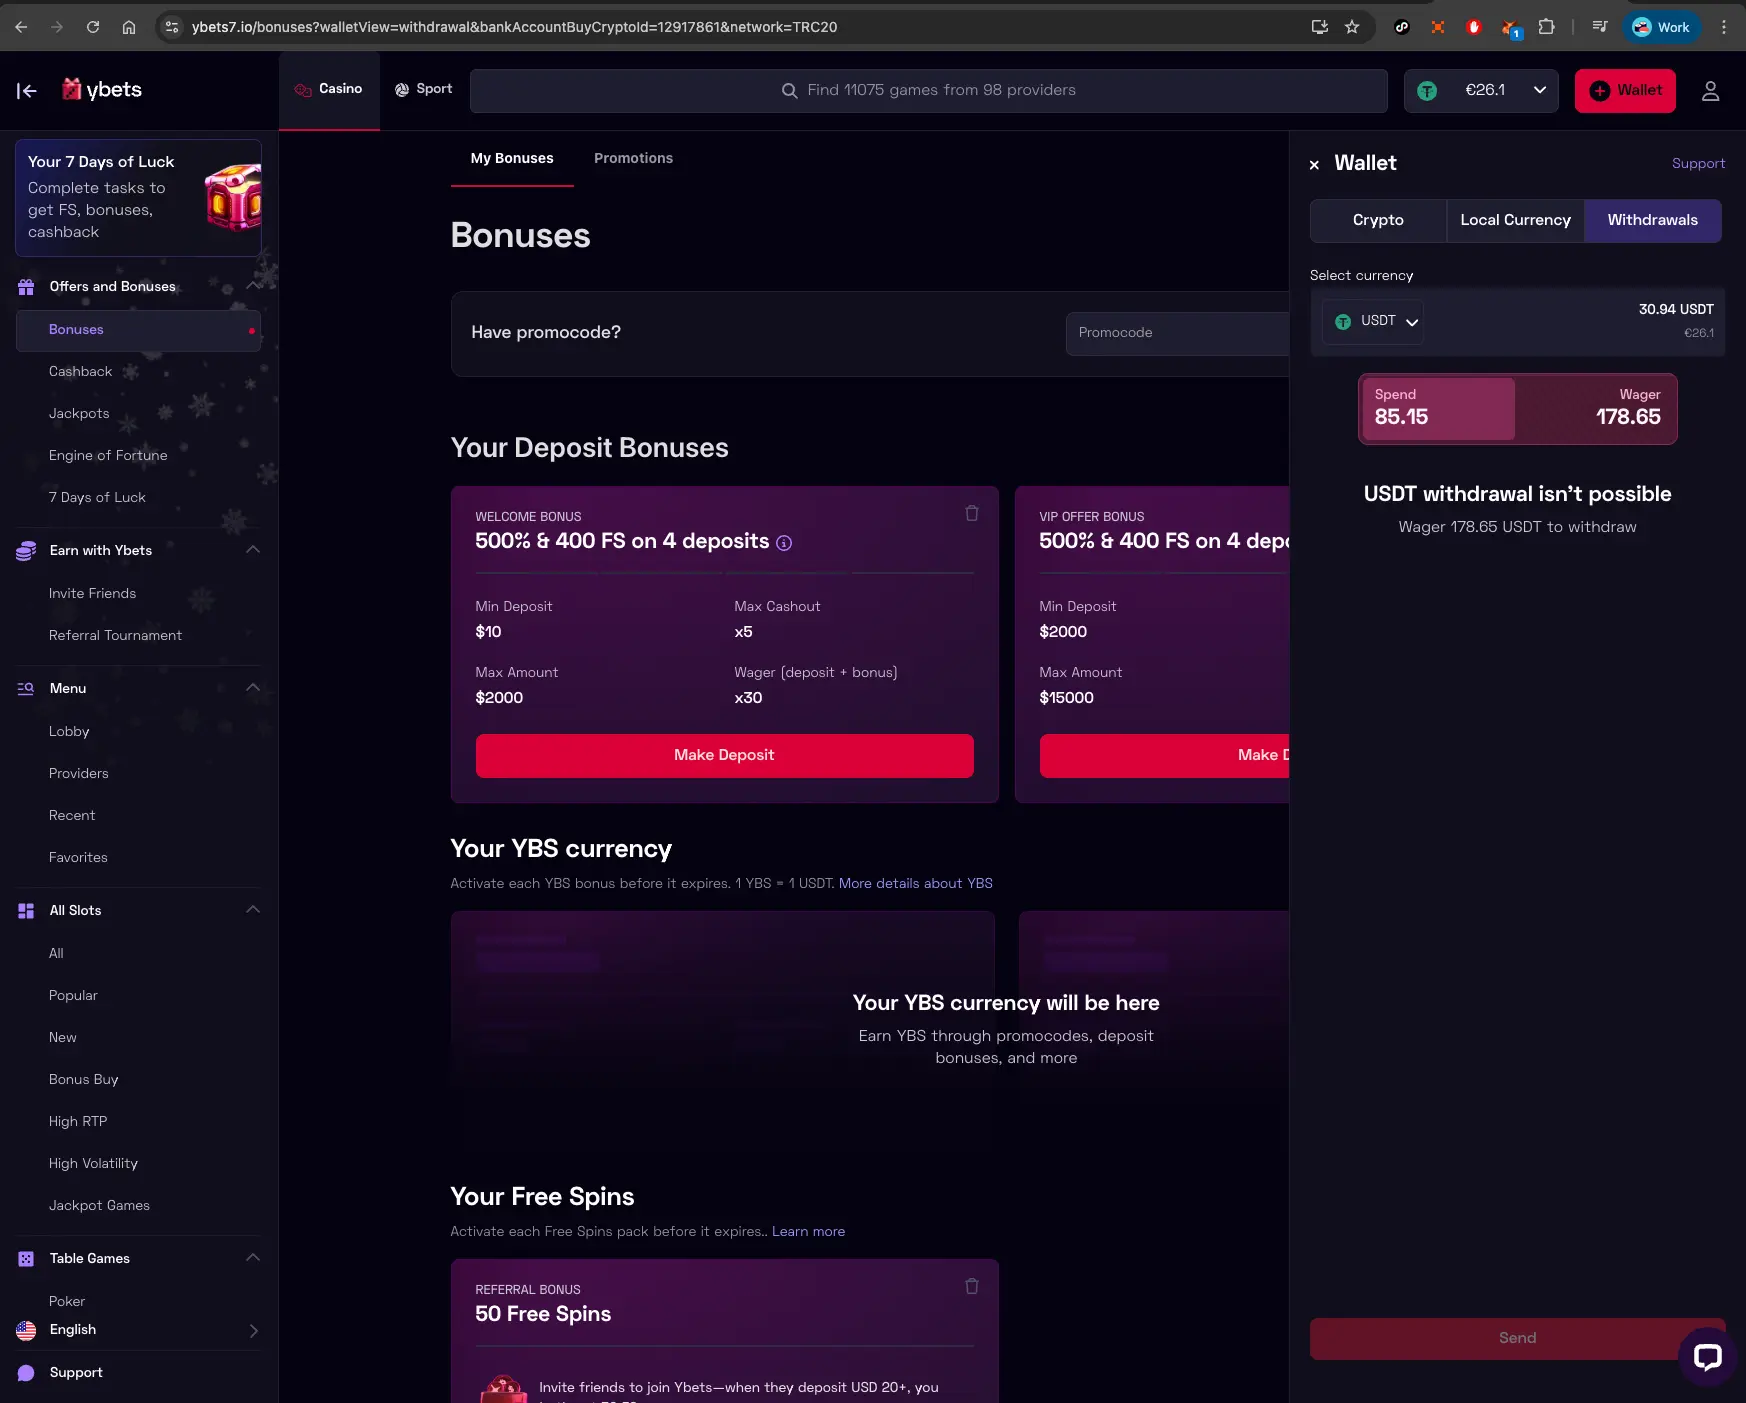The height and width of the screenshot is (1403, 1746).
Task: Switch wallet to the Crypto tab
Action: (1378, 221)
